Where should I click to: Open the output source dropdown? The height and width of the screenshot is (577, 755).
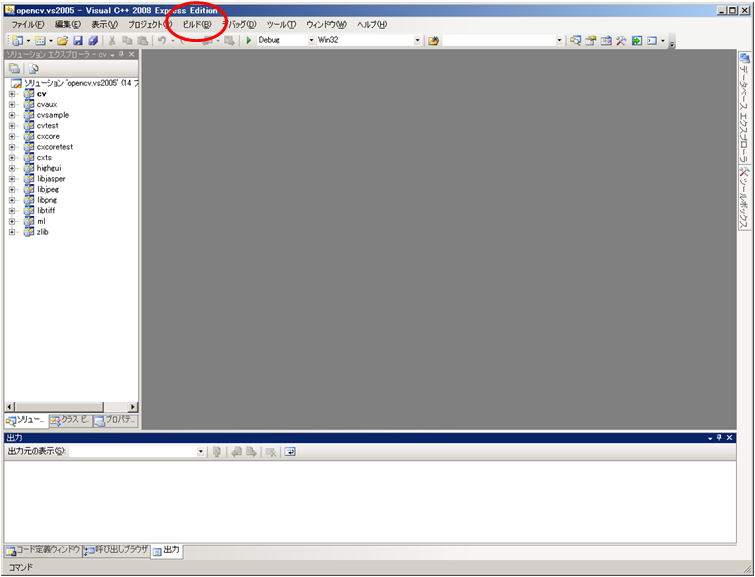click(x=201, y=452)
